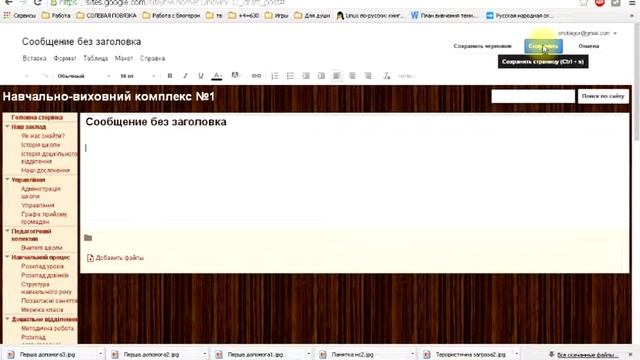Open the HTML source editor button
Screen dimensions: 640x360
point(407,76)
